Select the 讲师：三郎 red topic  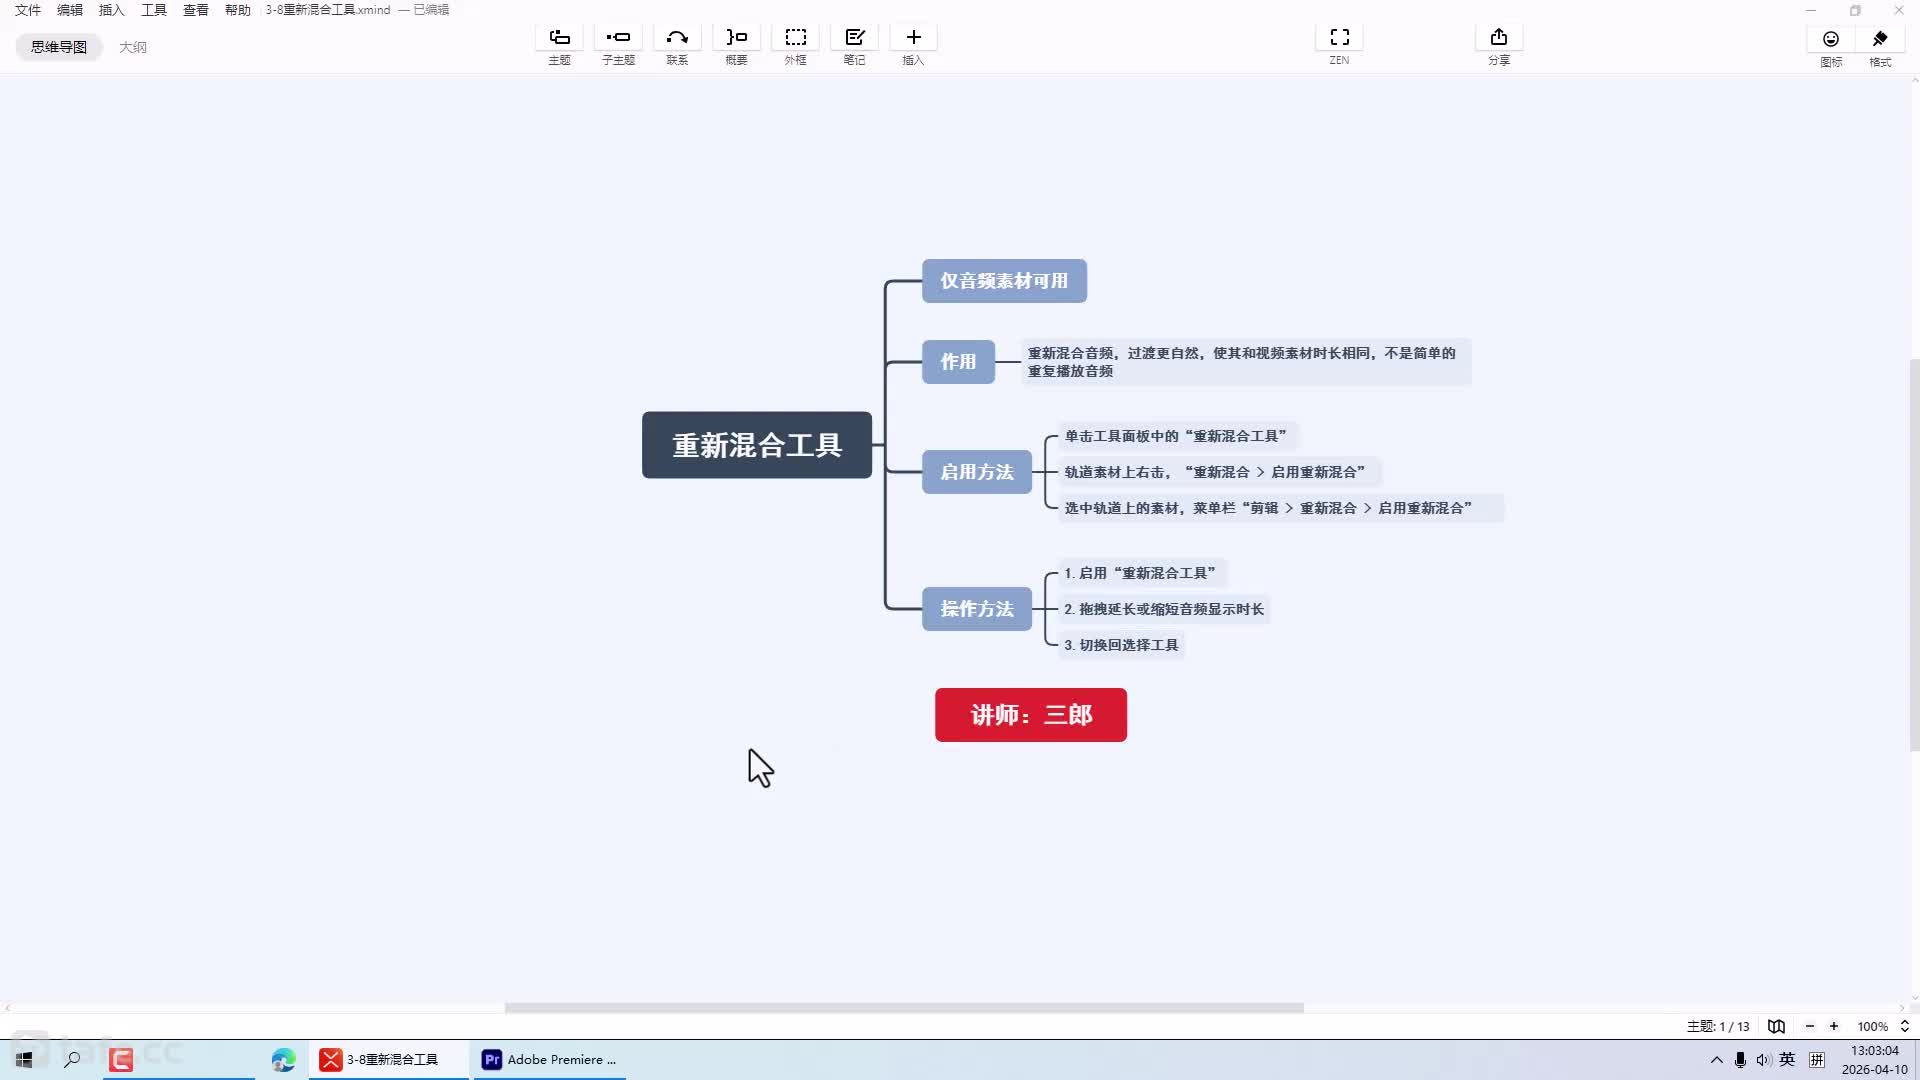pos(1031,715)
